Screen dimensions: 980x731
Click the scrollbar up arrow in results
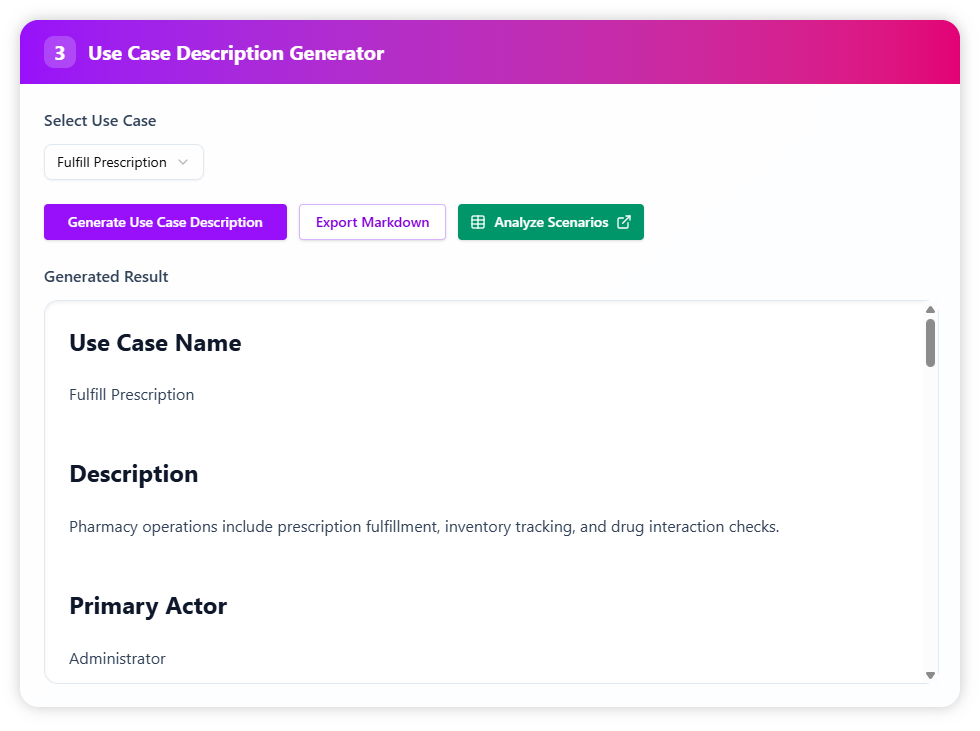click(930, 310)
